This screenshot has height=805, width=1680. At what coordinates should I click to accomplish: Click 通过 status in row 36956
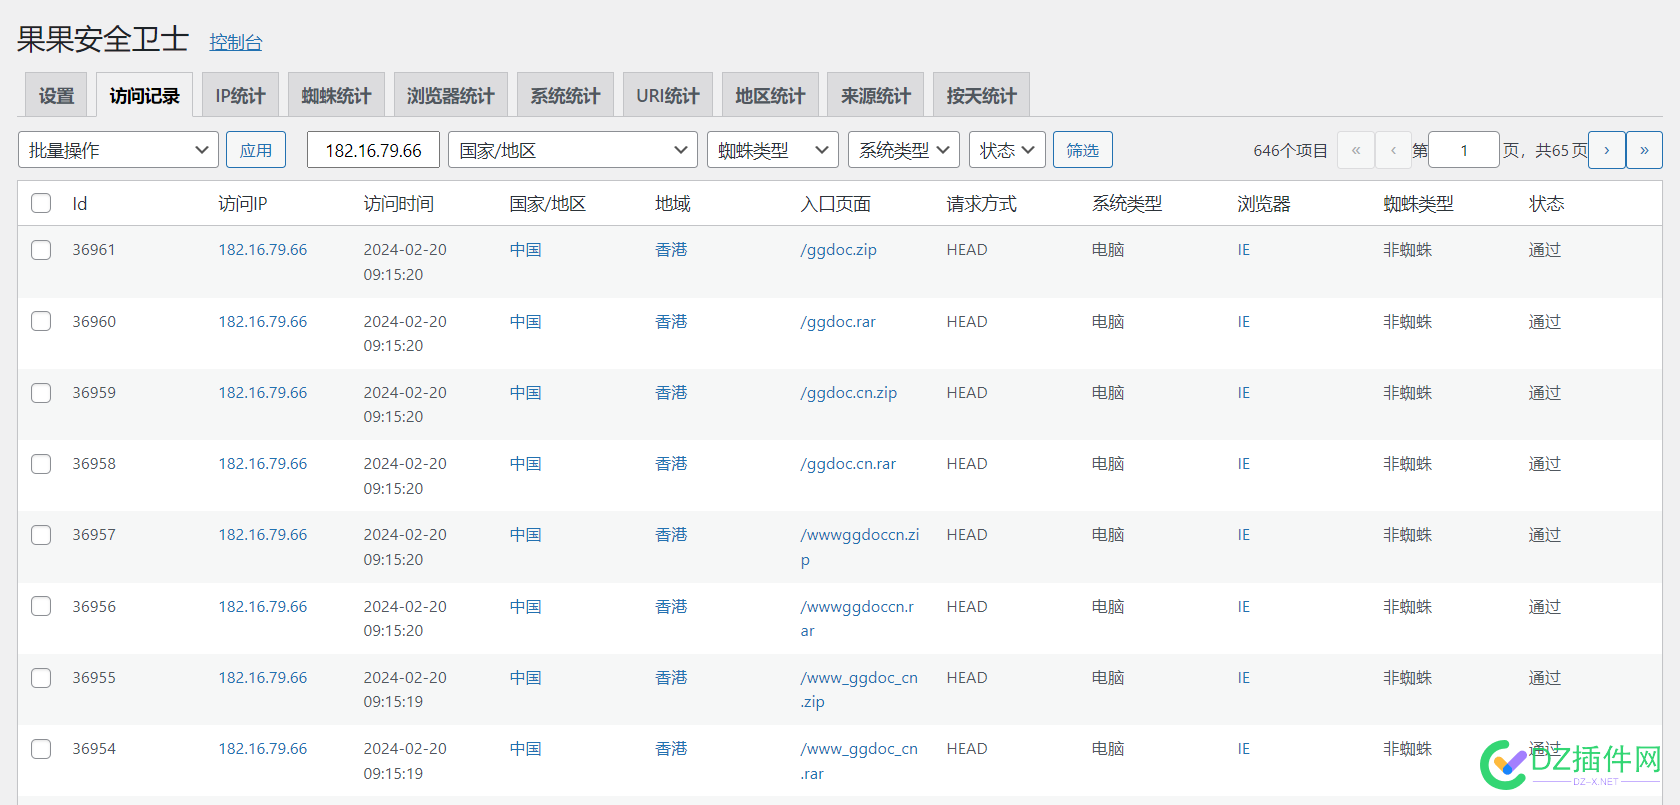tap(1544, 607)
